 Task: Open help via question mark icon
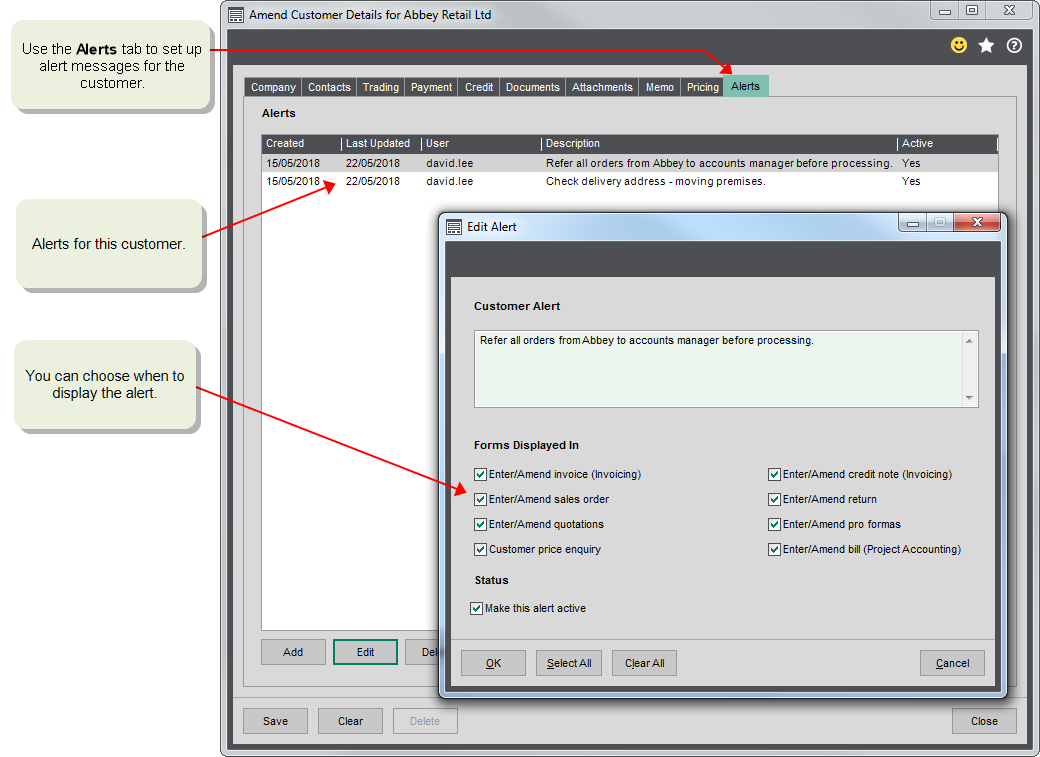click(x=1014, y=45)
